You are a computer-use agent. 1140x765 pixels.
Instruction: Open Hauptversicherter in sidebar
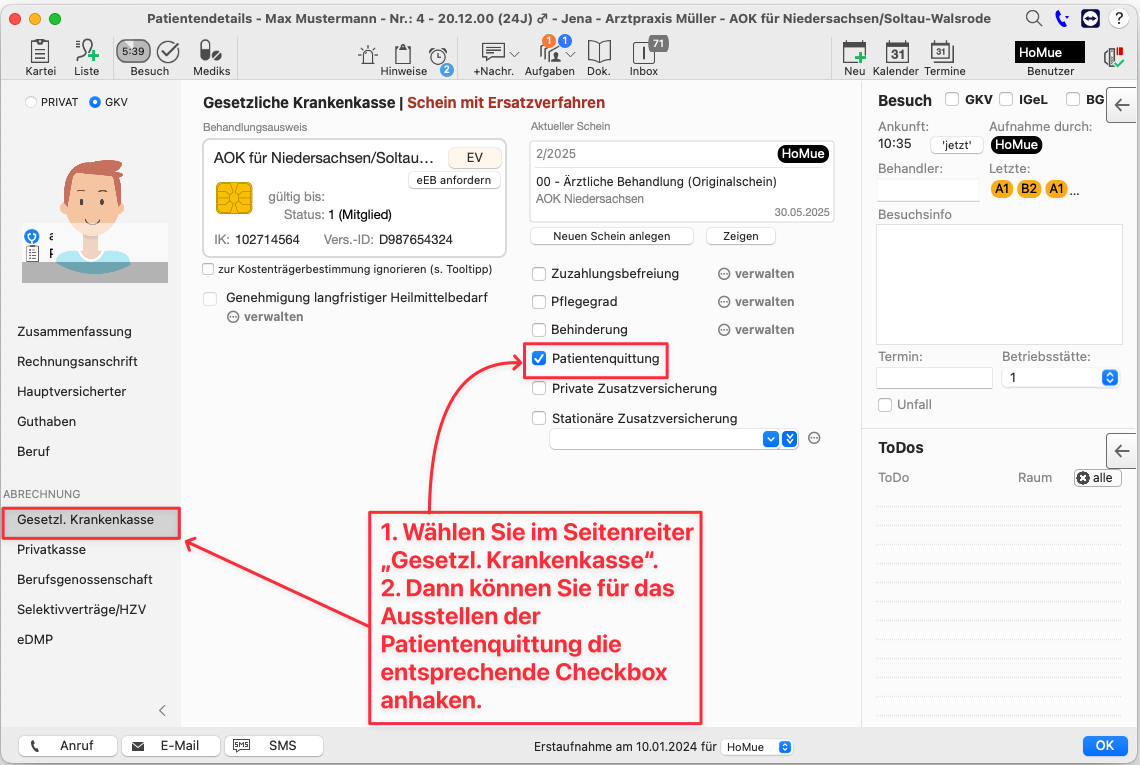click(71, 391)
